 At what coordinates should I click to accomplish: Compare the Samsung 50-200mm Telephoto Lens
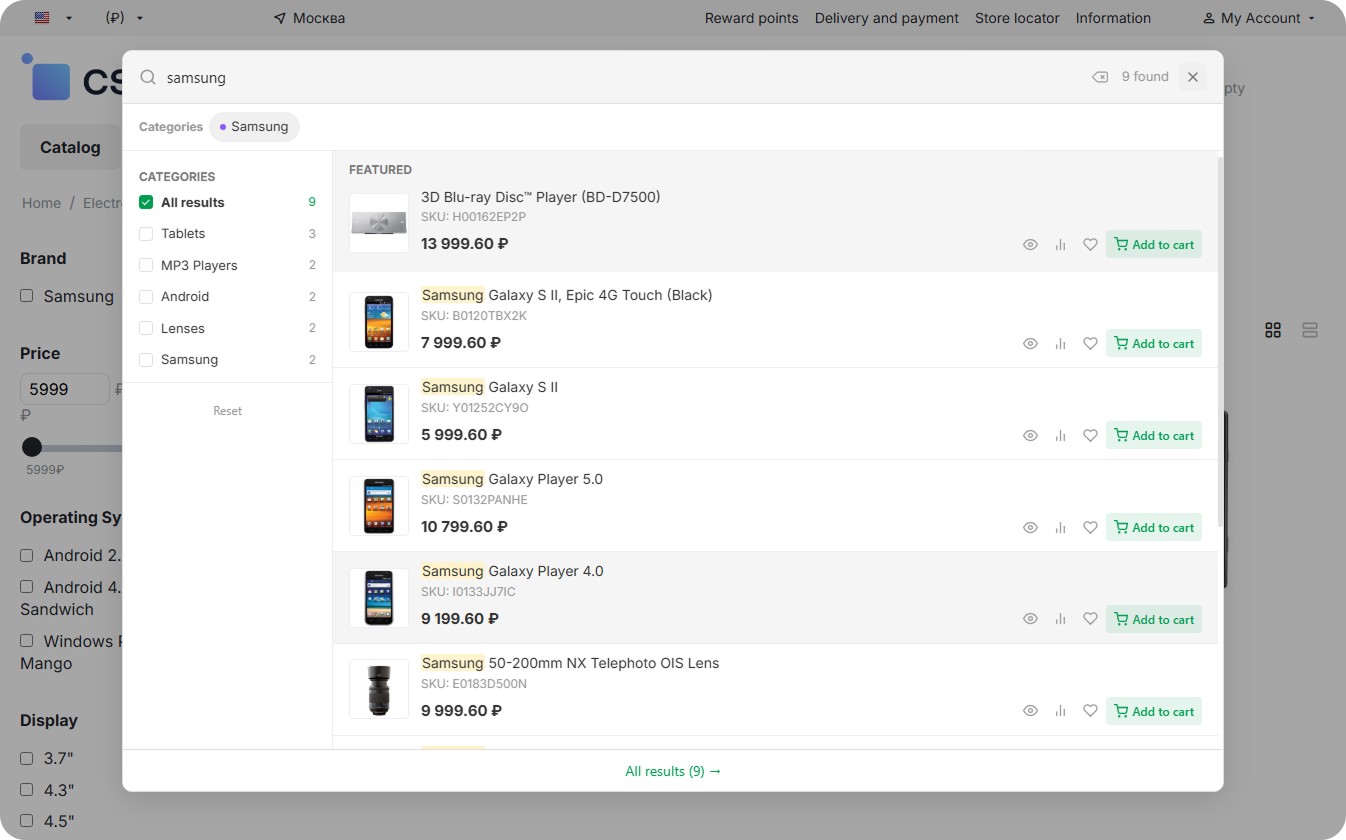[1060, 712]
